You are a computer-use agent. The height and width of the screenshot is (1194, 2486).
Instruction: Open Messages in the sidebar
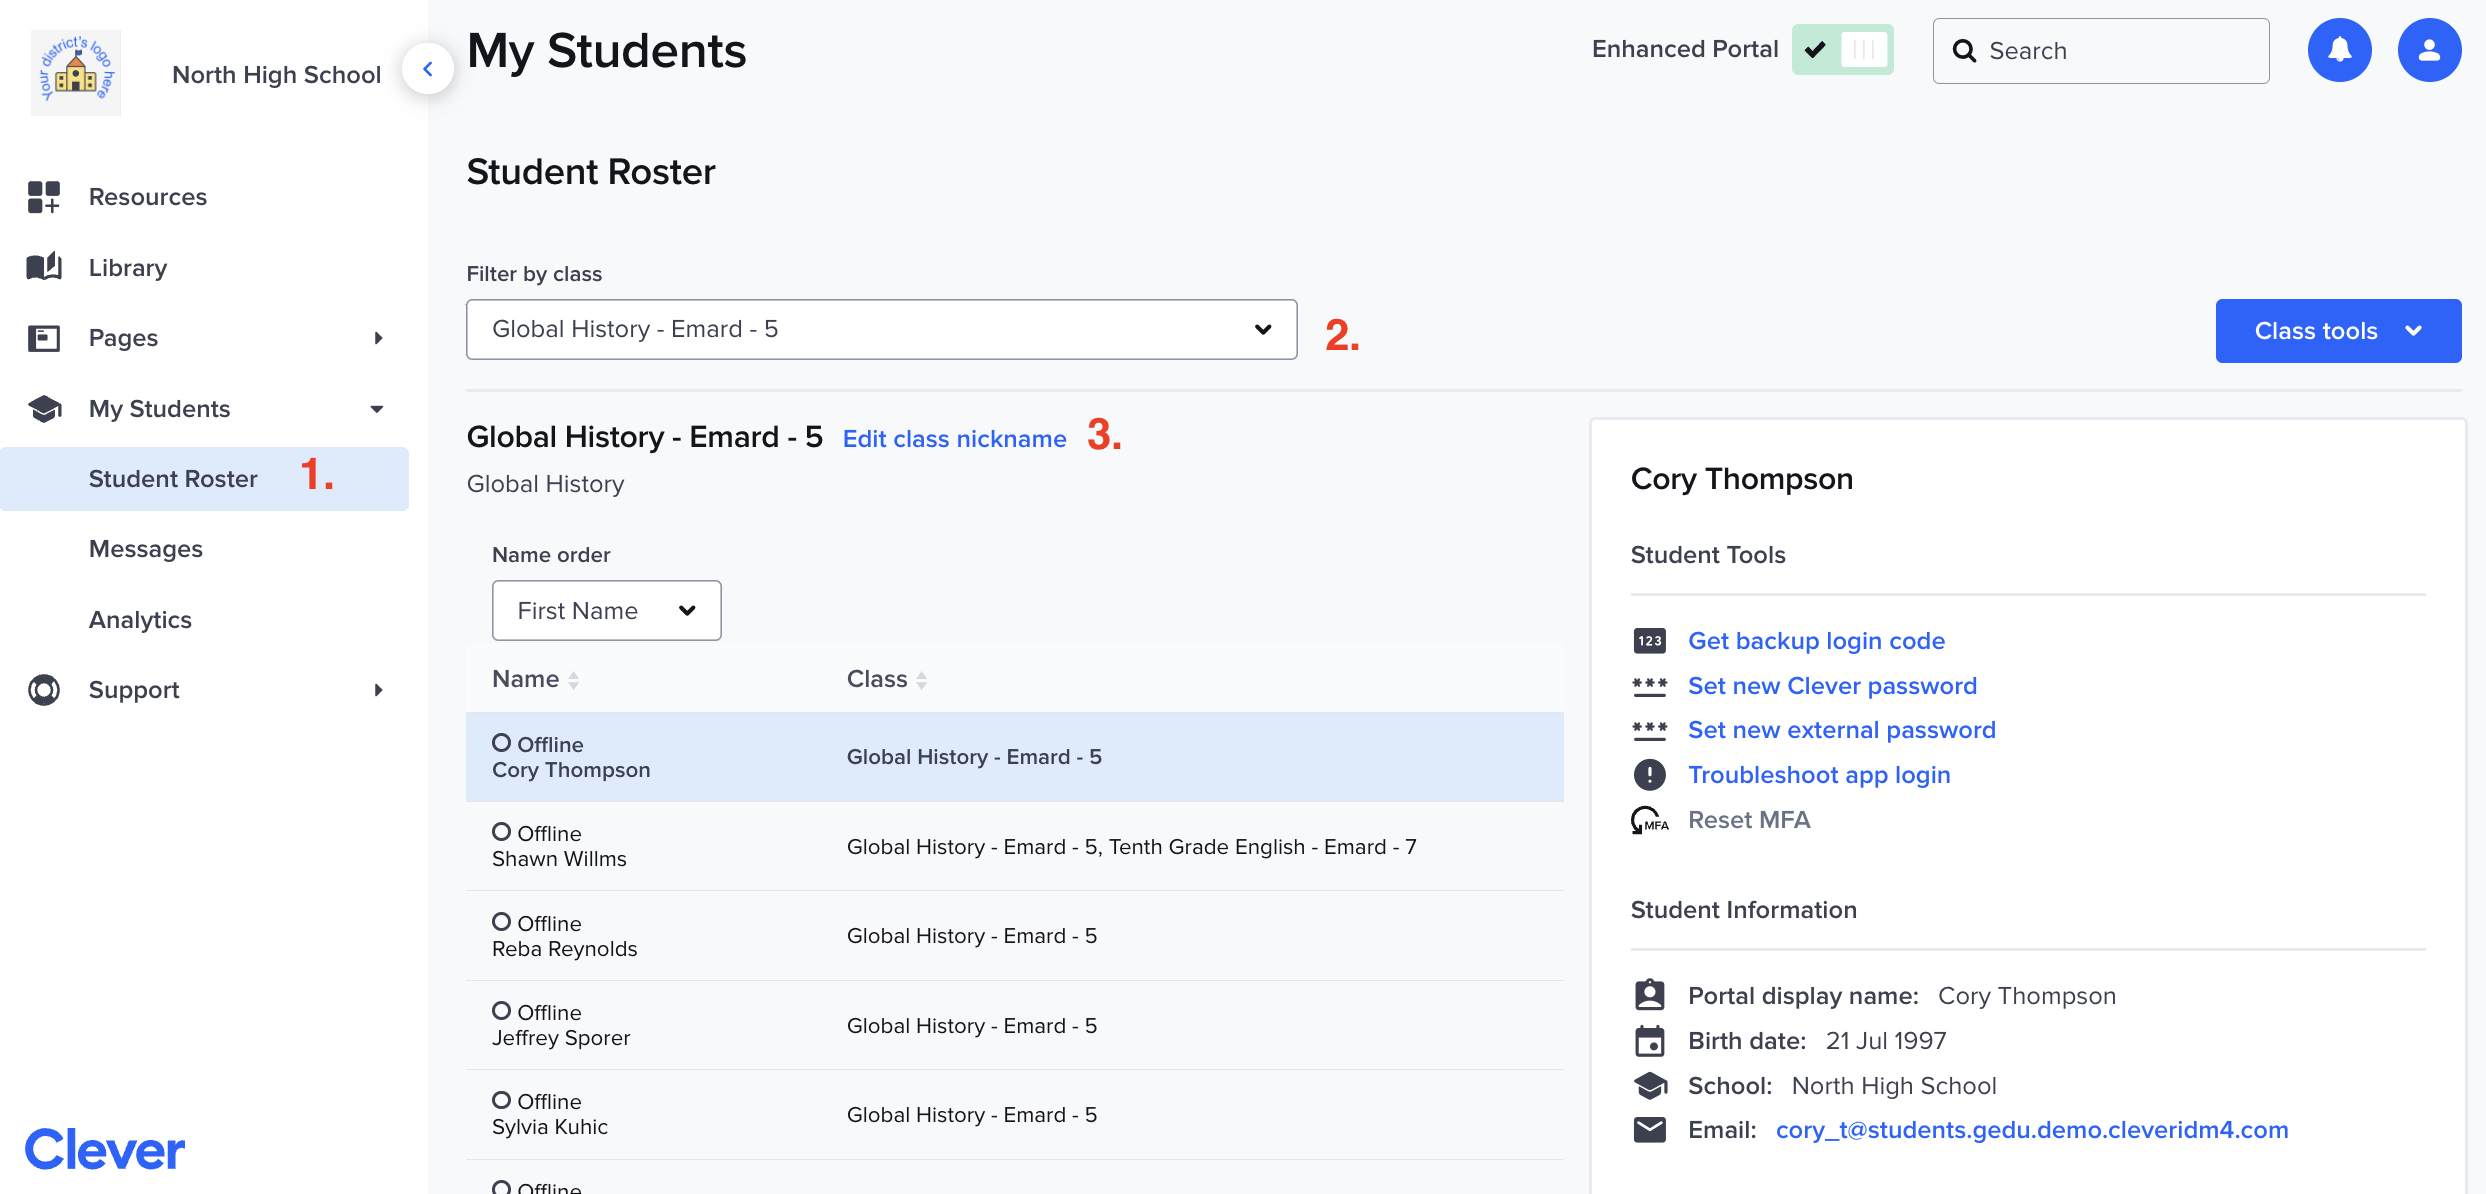pos(146,549)
